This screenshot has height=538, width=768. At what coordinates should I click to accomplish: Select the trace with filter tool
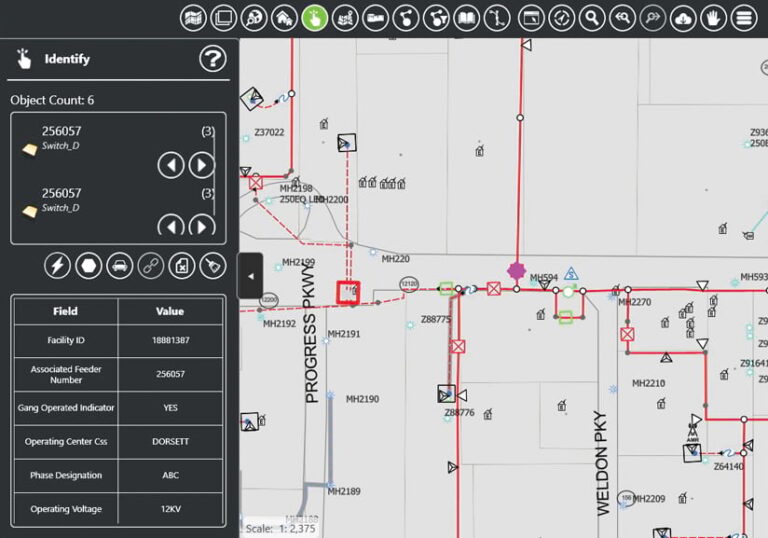pos(436,18)
